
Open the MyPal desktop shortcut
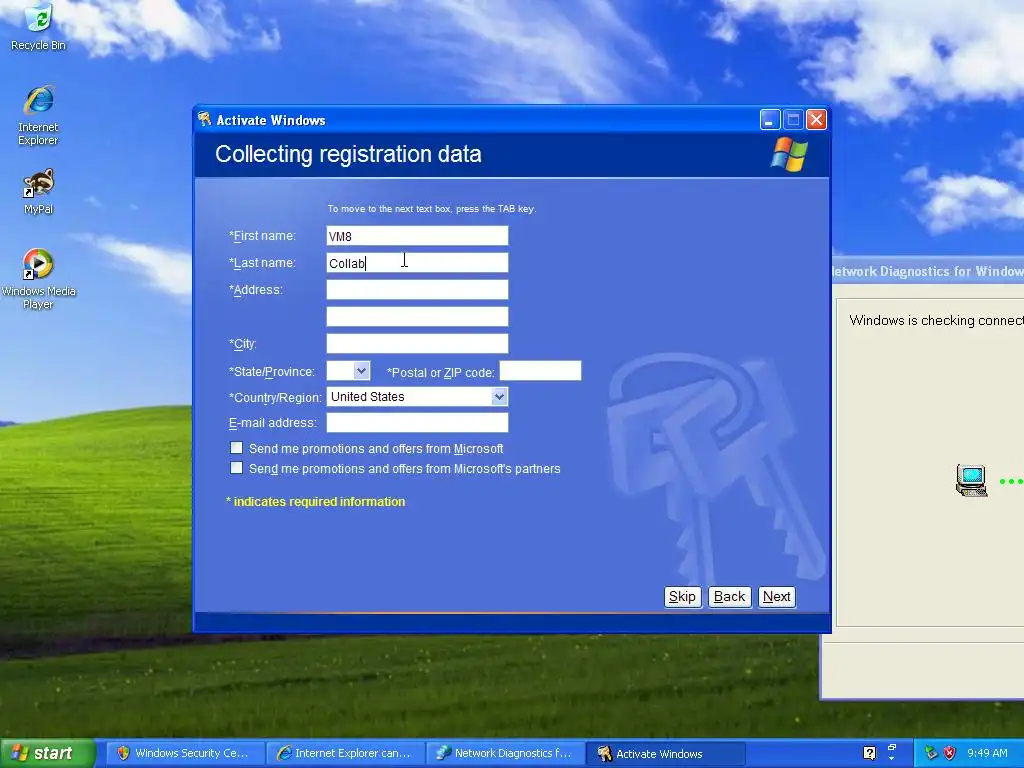point(38,192)
